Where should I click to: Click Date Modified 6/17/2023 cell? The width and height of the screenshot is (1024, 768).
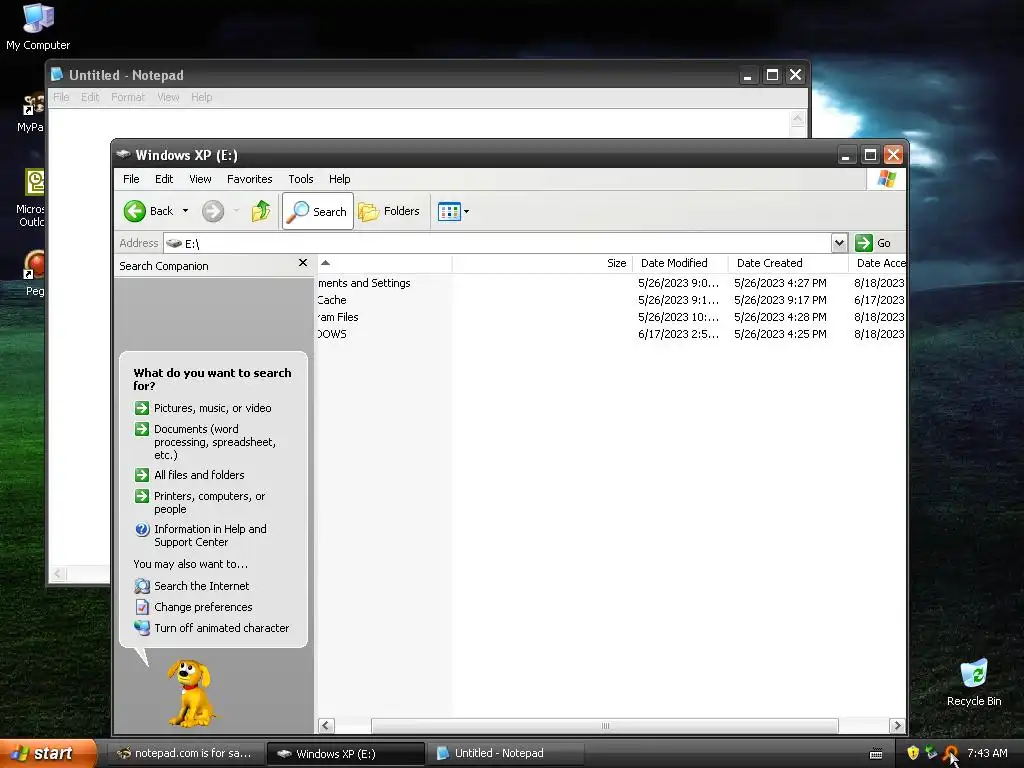[x=678, y=334]
